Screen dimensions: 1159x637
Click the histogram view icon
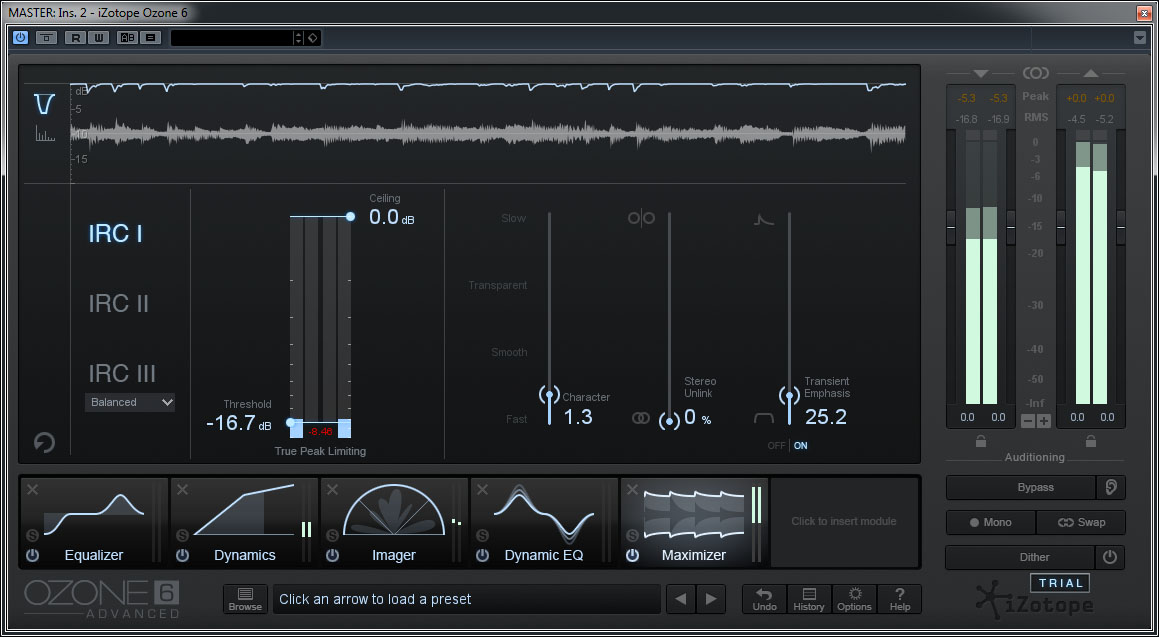[45, 134]
